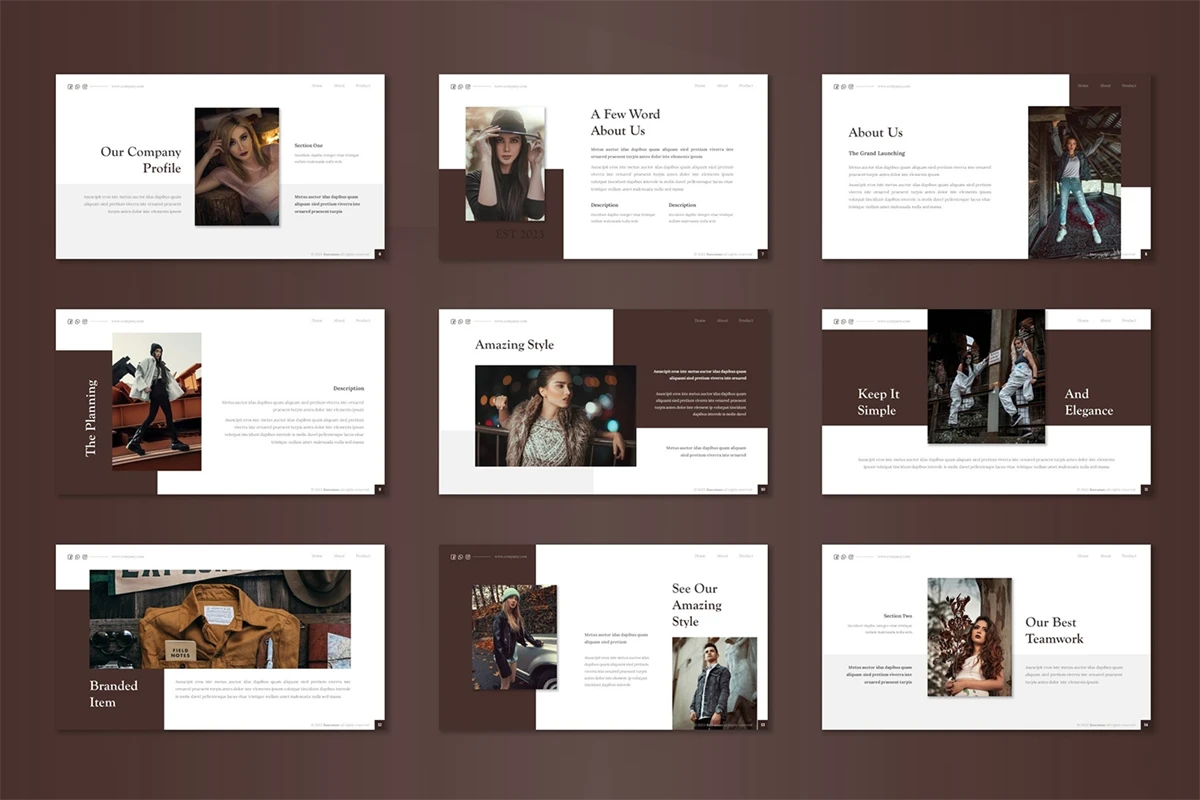Viewport: 1200px width, 800px height.
Task: Click Facebook icon on Our Best Teamwork slide
Action: point(837,556)
